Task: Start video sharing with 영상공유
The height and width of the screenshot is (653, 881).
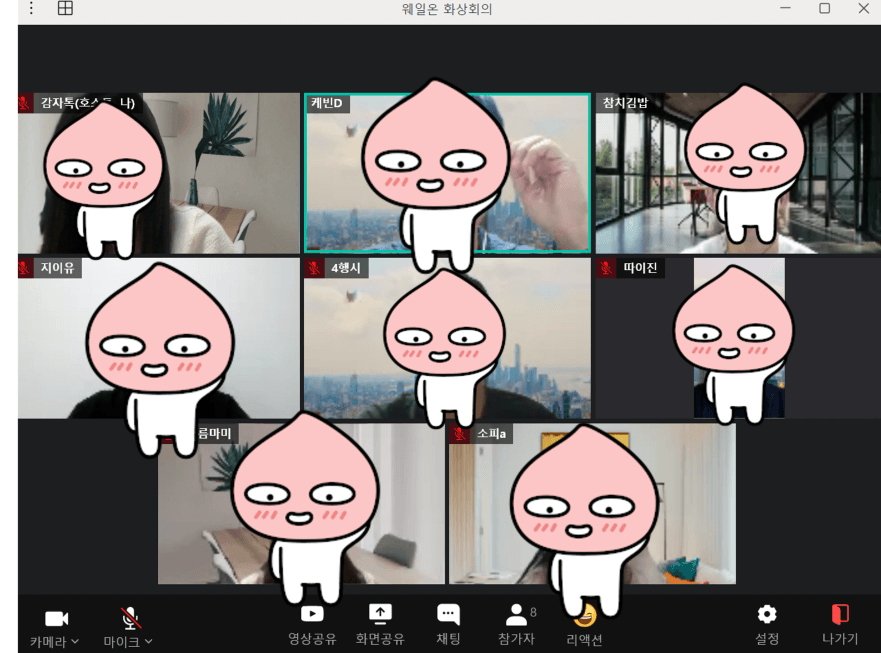Action: (x=312, y=624)
